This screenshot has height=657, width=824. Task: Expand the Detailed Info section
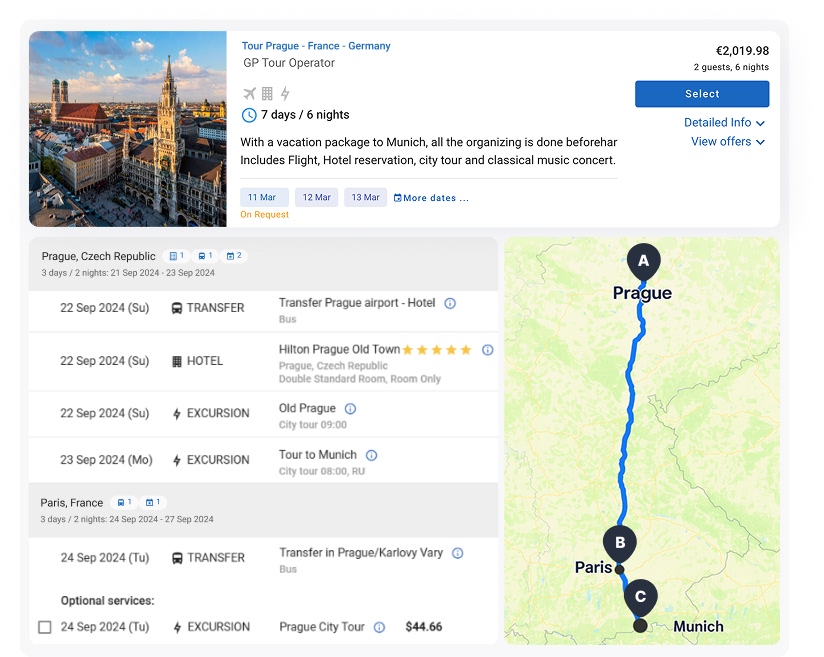point(725,122)
